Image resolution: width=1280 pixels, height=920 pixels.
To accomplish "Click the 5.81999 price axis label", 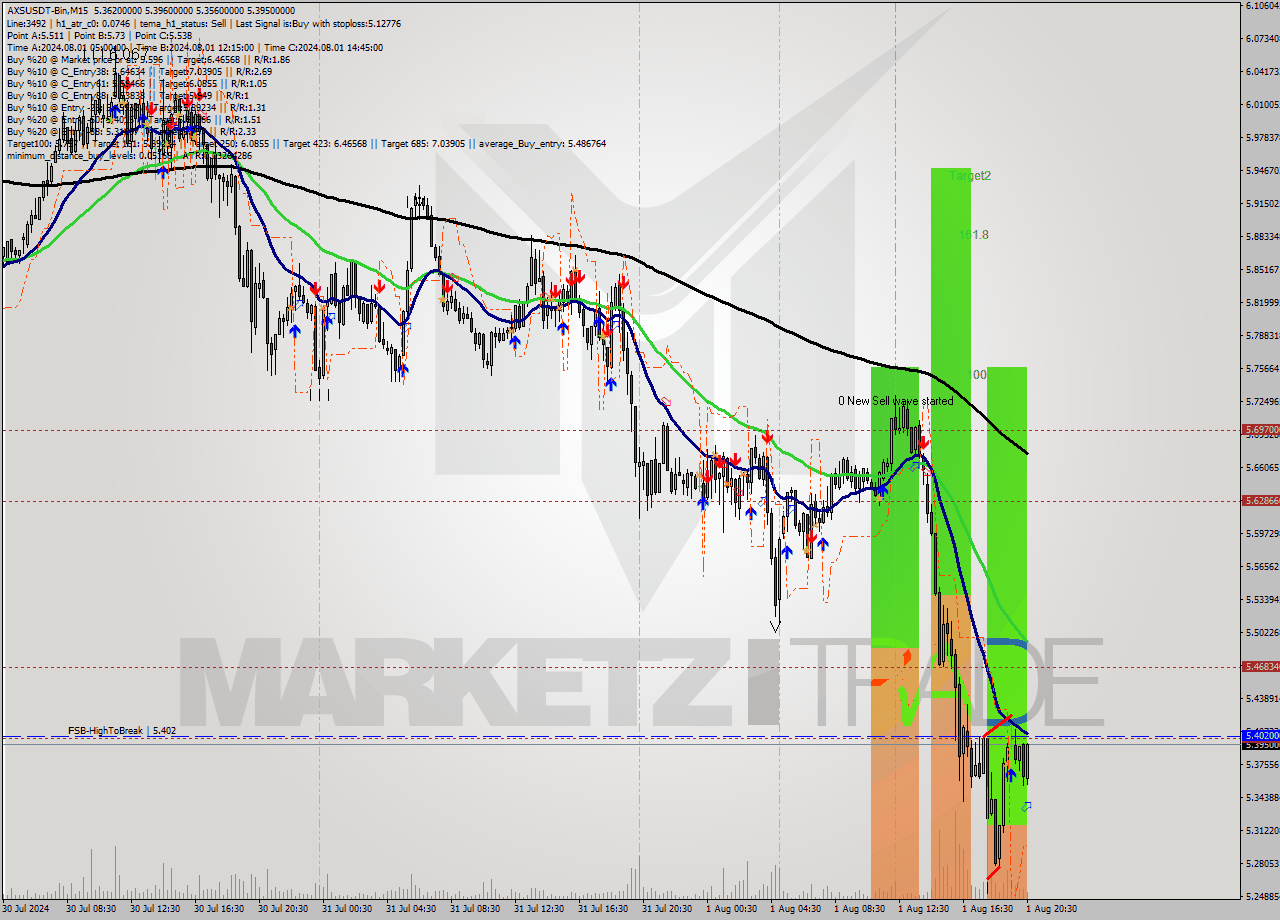I will 1262,302.
